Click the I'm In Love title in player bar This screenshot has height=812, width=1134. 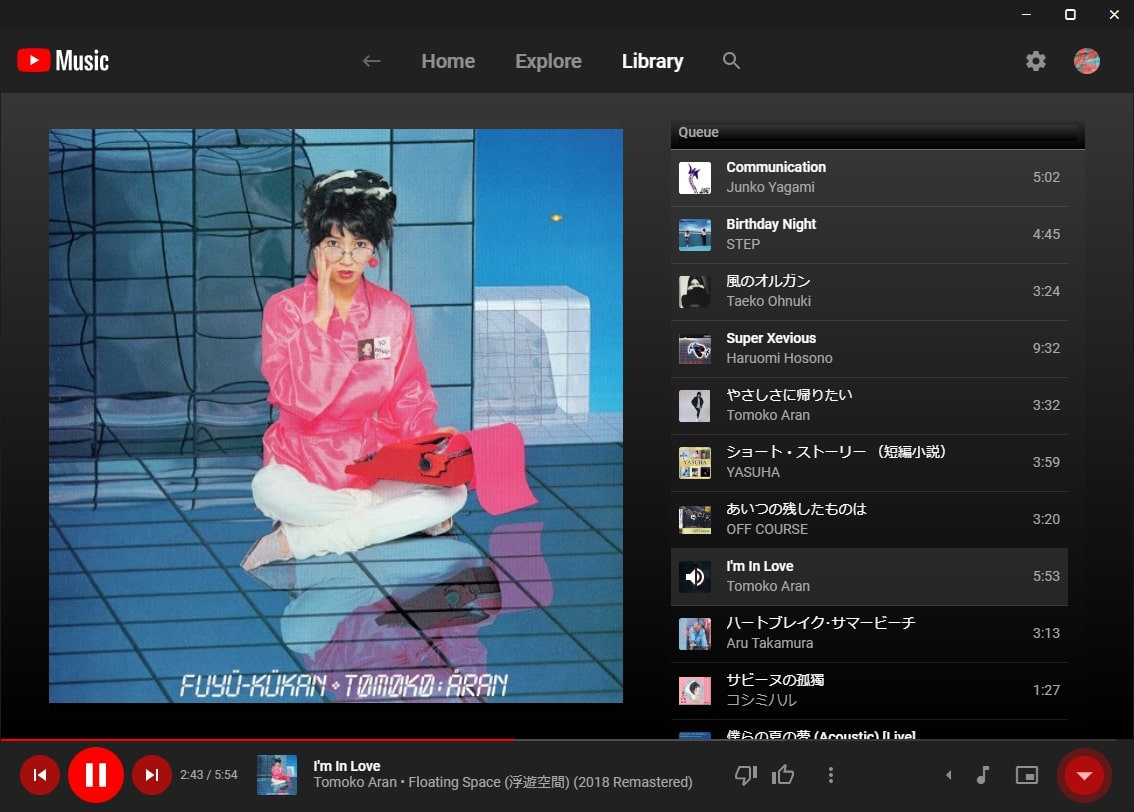[346, 766]
